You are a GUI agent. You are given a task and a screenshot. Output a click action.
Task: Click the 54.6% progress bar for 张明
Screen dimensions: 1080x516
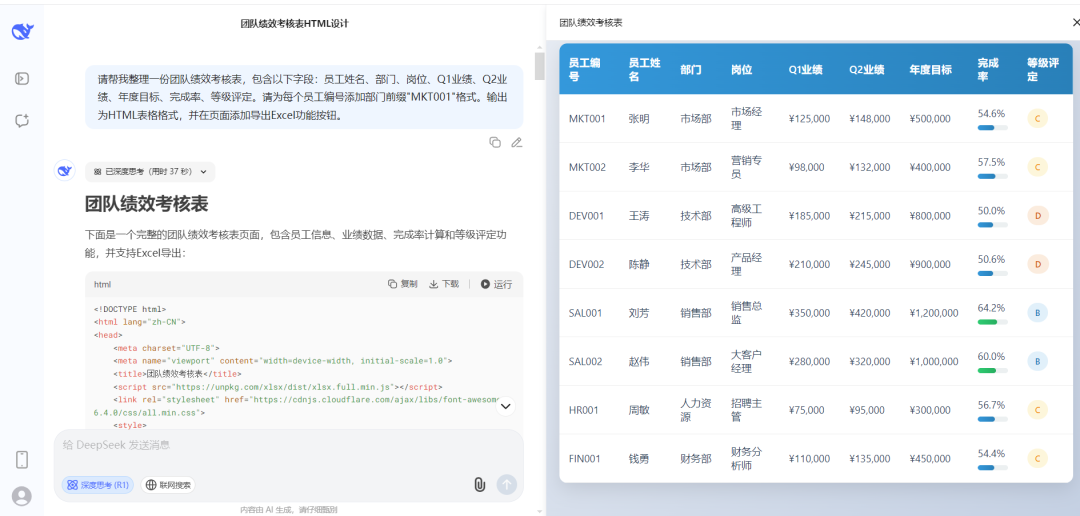pyautogui.click(x=993, y=127)
